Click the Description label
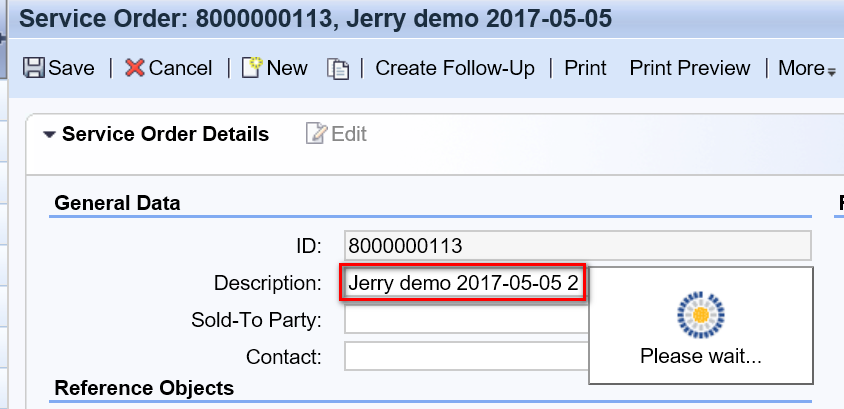 (268, 283)
